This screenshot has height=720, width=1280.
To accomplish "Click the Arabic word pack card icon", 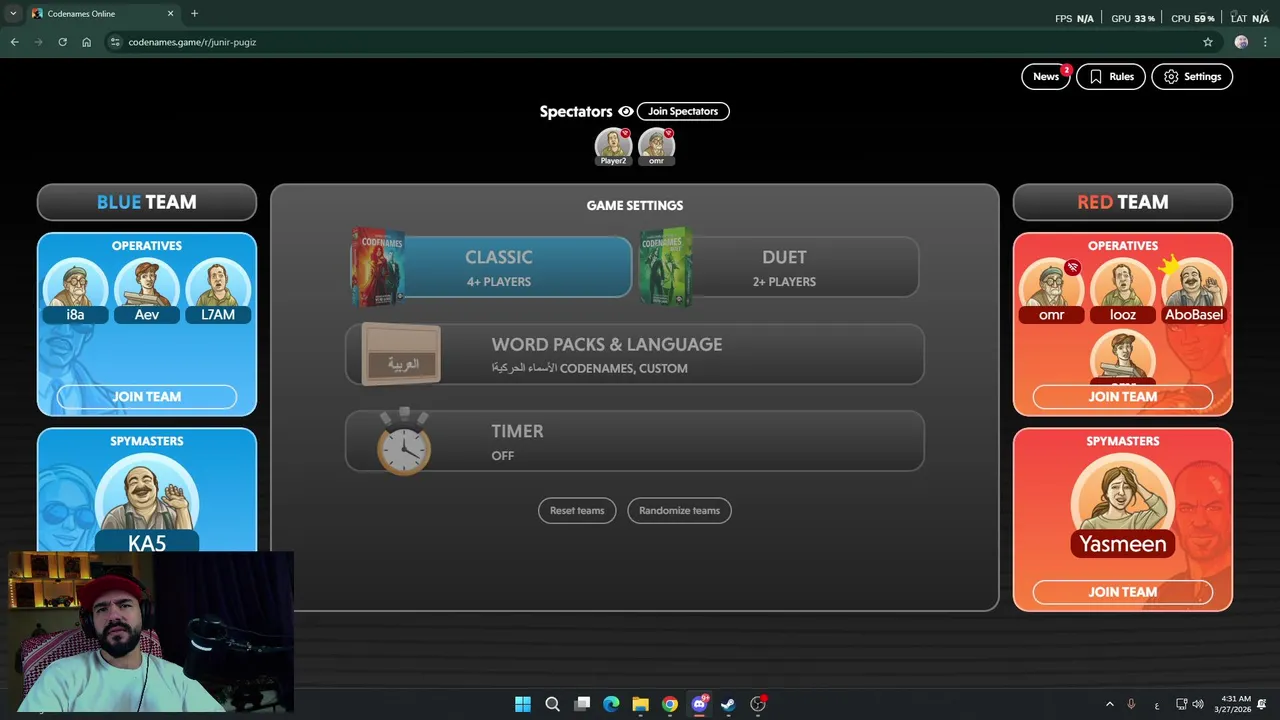I will click(401, 355).
